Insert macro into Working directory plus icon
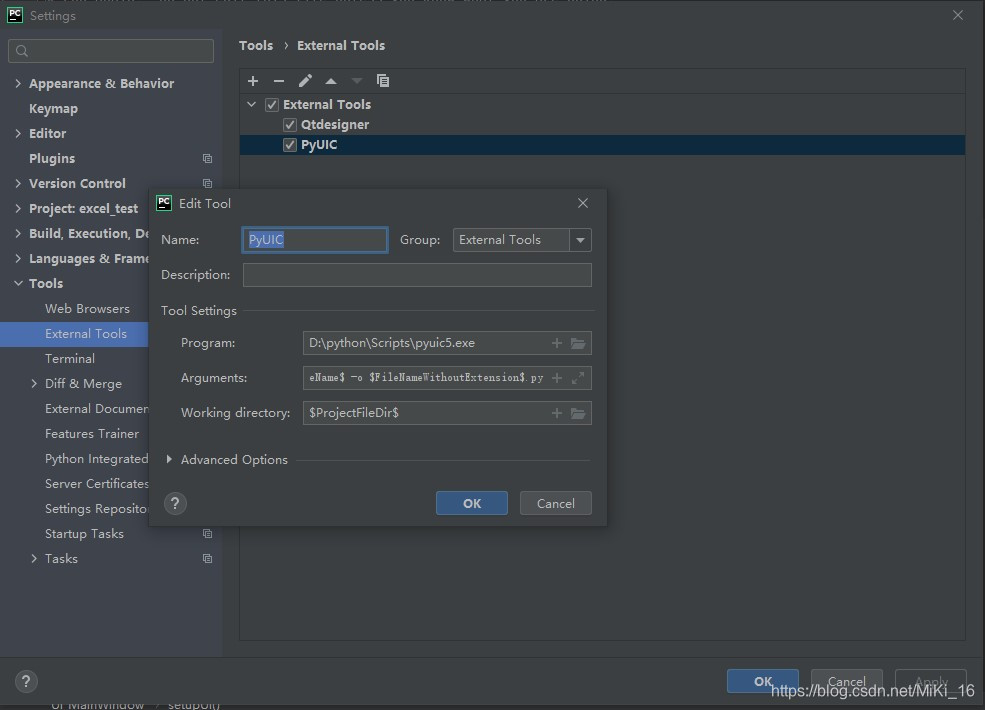Viewport: 985px width, 710px height. (557, 413)
